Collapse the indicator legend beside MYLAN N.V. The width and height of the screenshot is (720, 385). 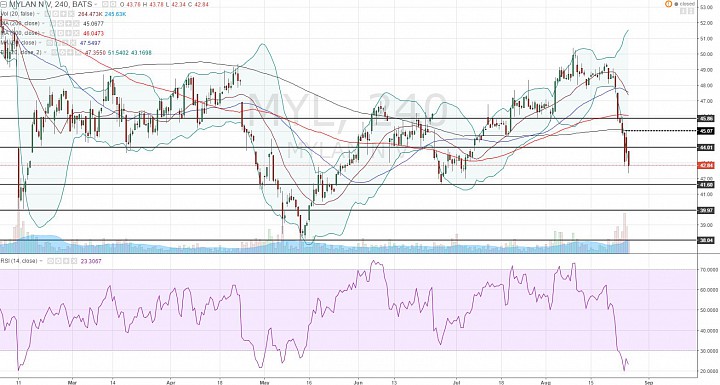[x=3, y=4]
